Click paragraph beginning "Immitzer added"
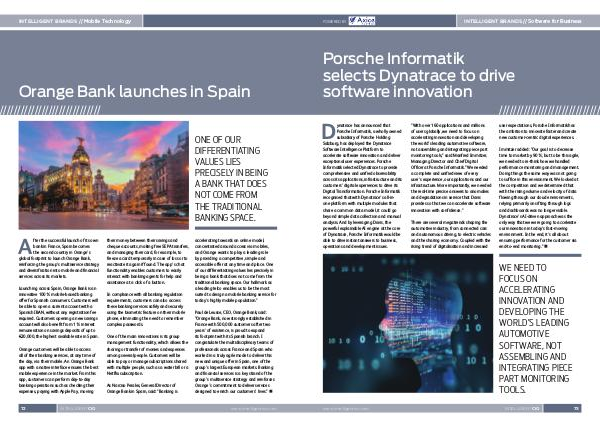600x424 pixels. tap(539, 197)
